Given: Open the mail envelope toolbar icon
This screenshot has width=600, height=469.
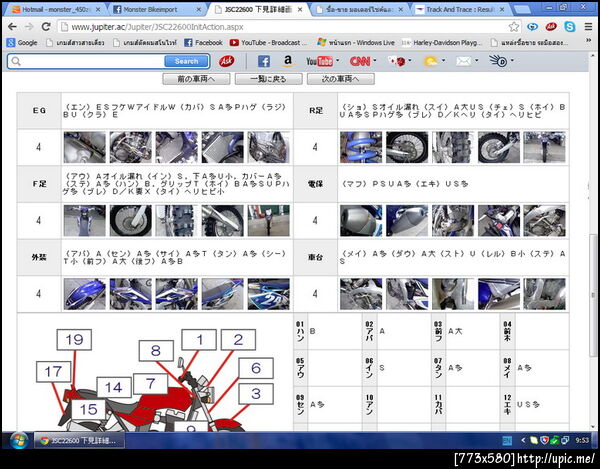Looking at the screenshot, I should tap(463, 61).
